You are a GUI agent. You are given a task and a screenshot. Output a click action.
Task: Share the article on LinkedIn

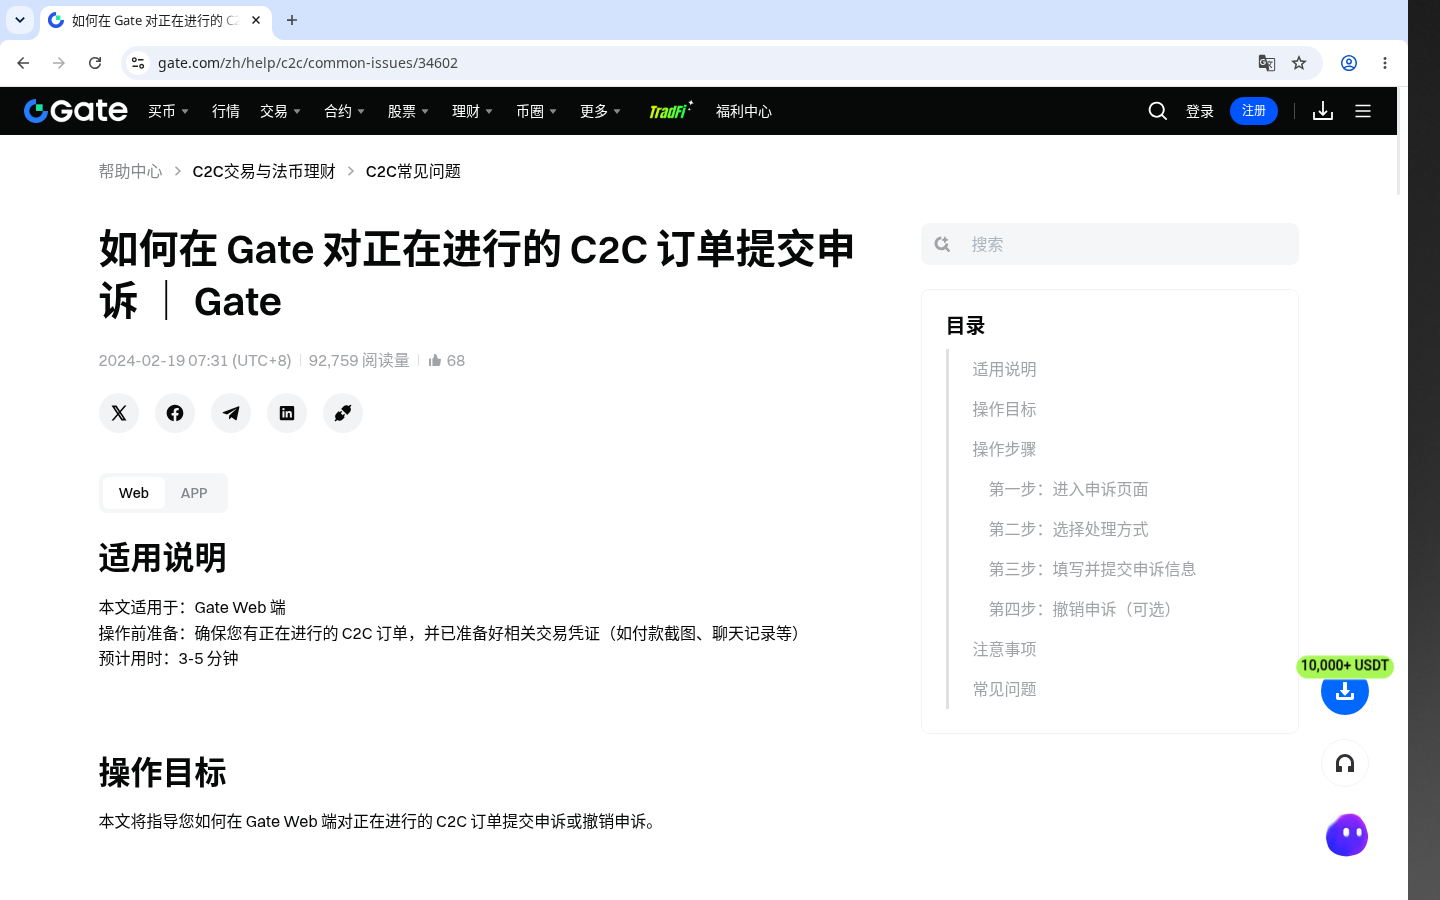287,413
